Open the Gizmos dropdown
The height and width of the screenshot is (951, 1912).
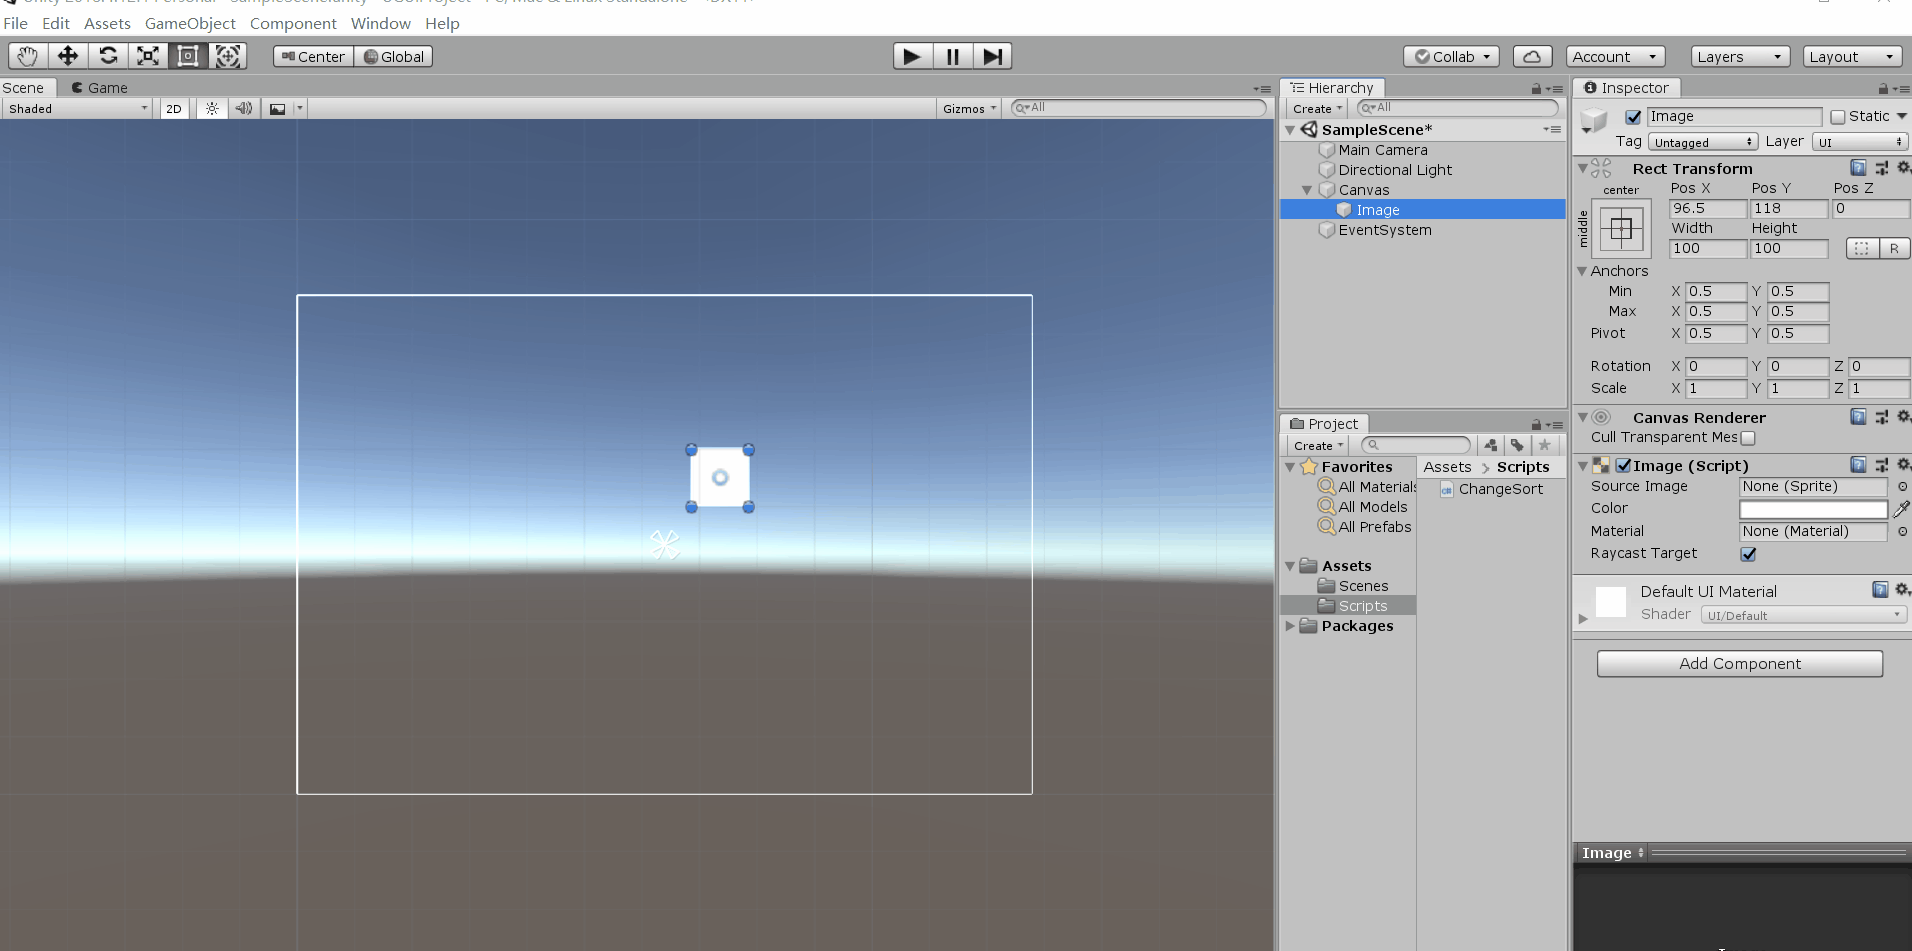pyautogui.click(x=970, y=109)
